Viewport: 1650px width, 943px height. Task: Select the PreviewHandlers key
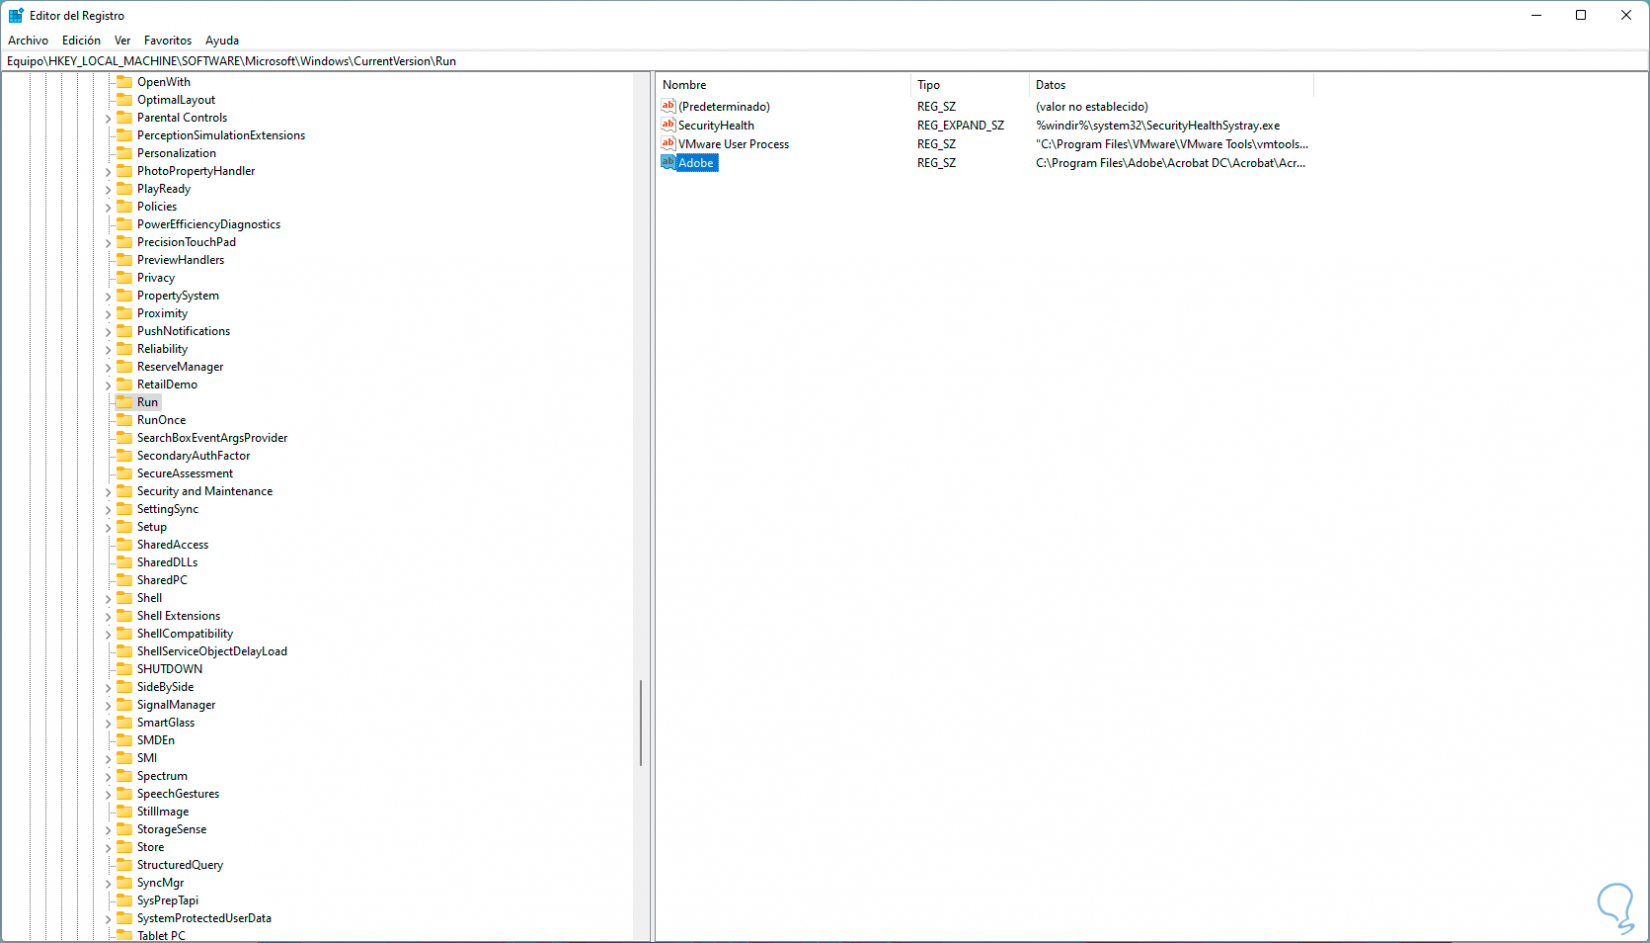click(x=180, y=260)
